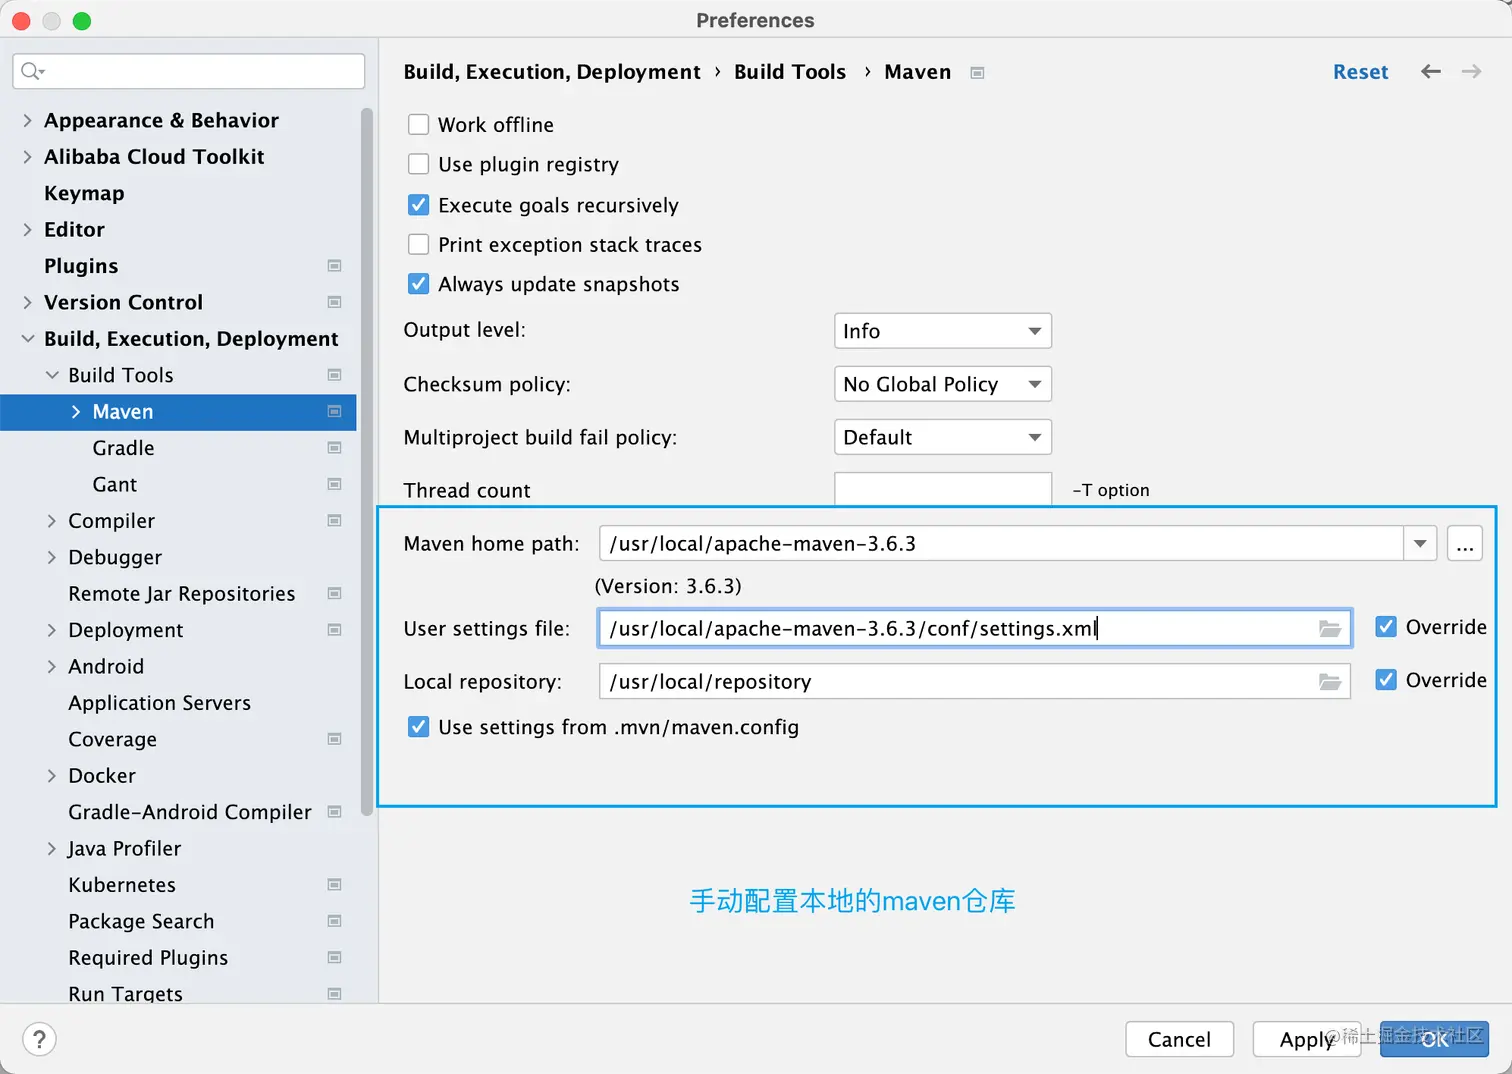Uncheck Use settings from .mvn/maven.config
This screenshot has height=1074, width=1512.
[419, 727]
